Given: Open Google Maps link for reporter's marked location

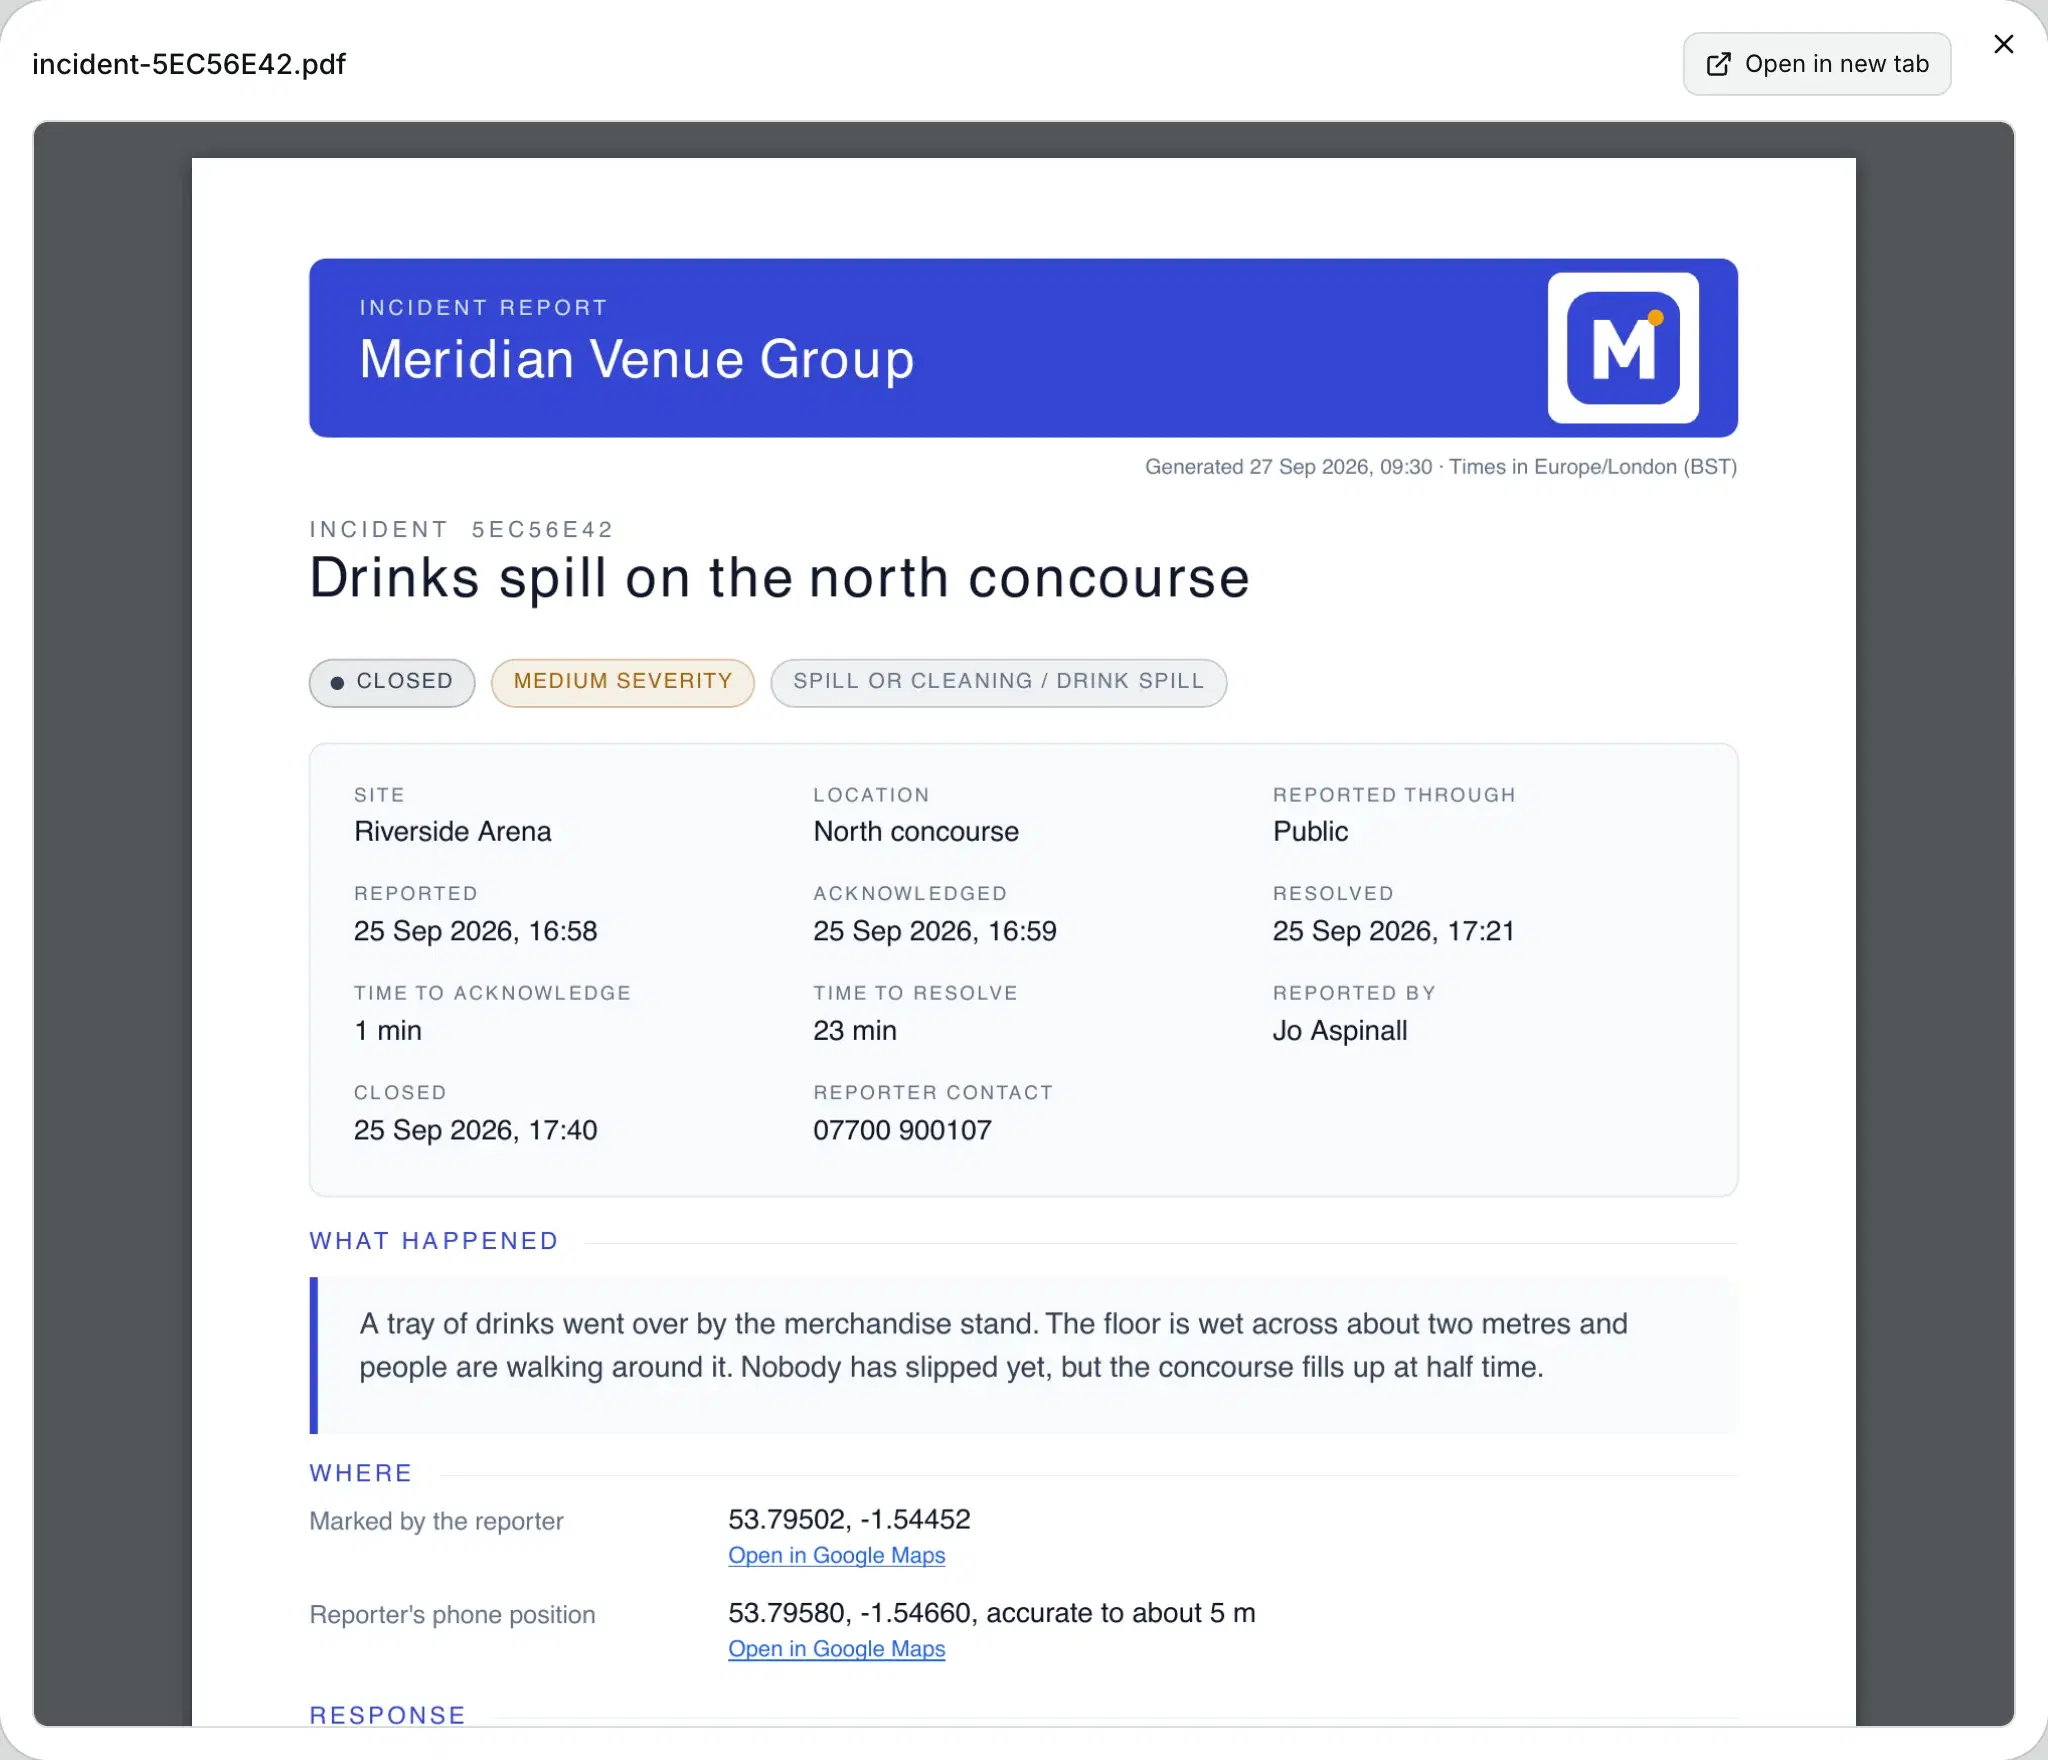Looking at the screenshot, I should pos(836,1555).
